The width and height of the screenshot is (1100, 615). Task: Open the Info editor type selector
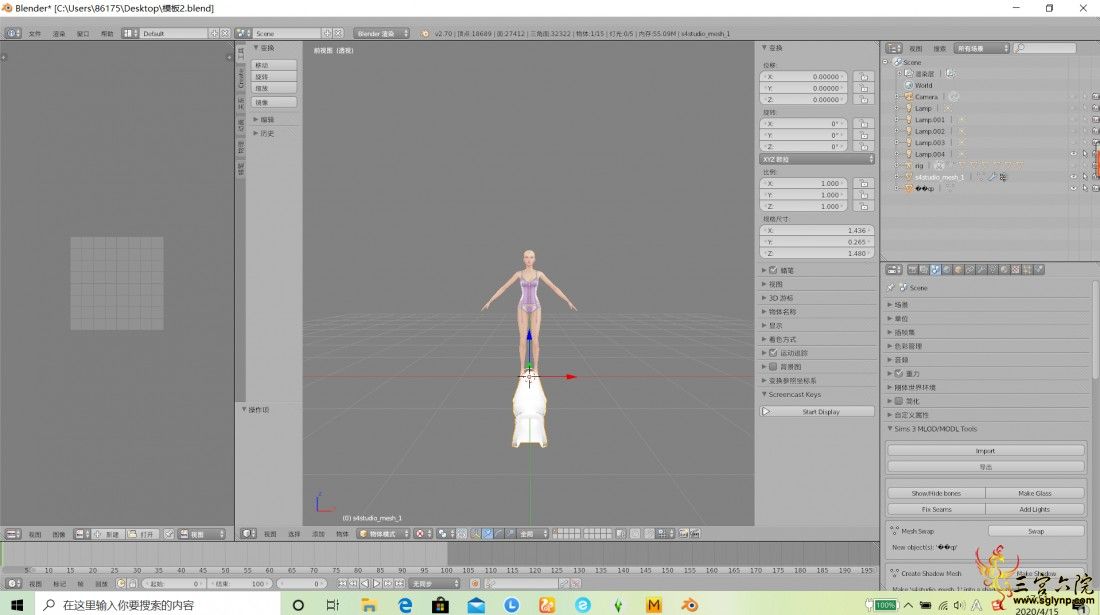tap(13, 33)
